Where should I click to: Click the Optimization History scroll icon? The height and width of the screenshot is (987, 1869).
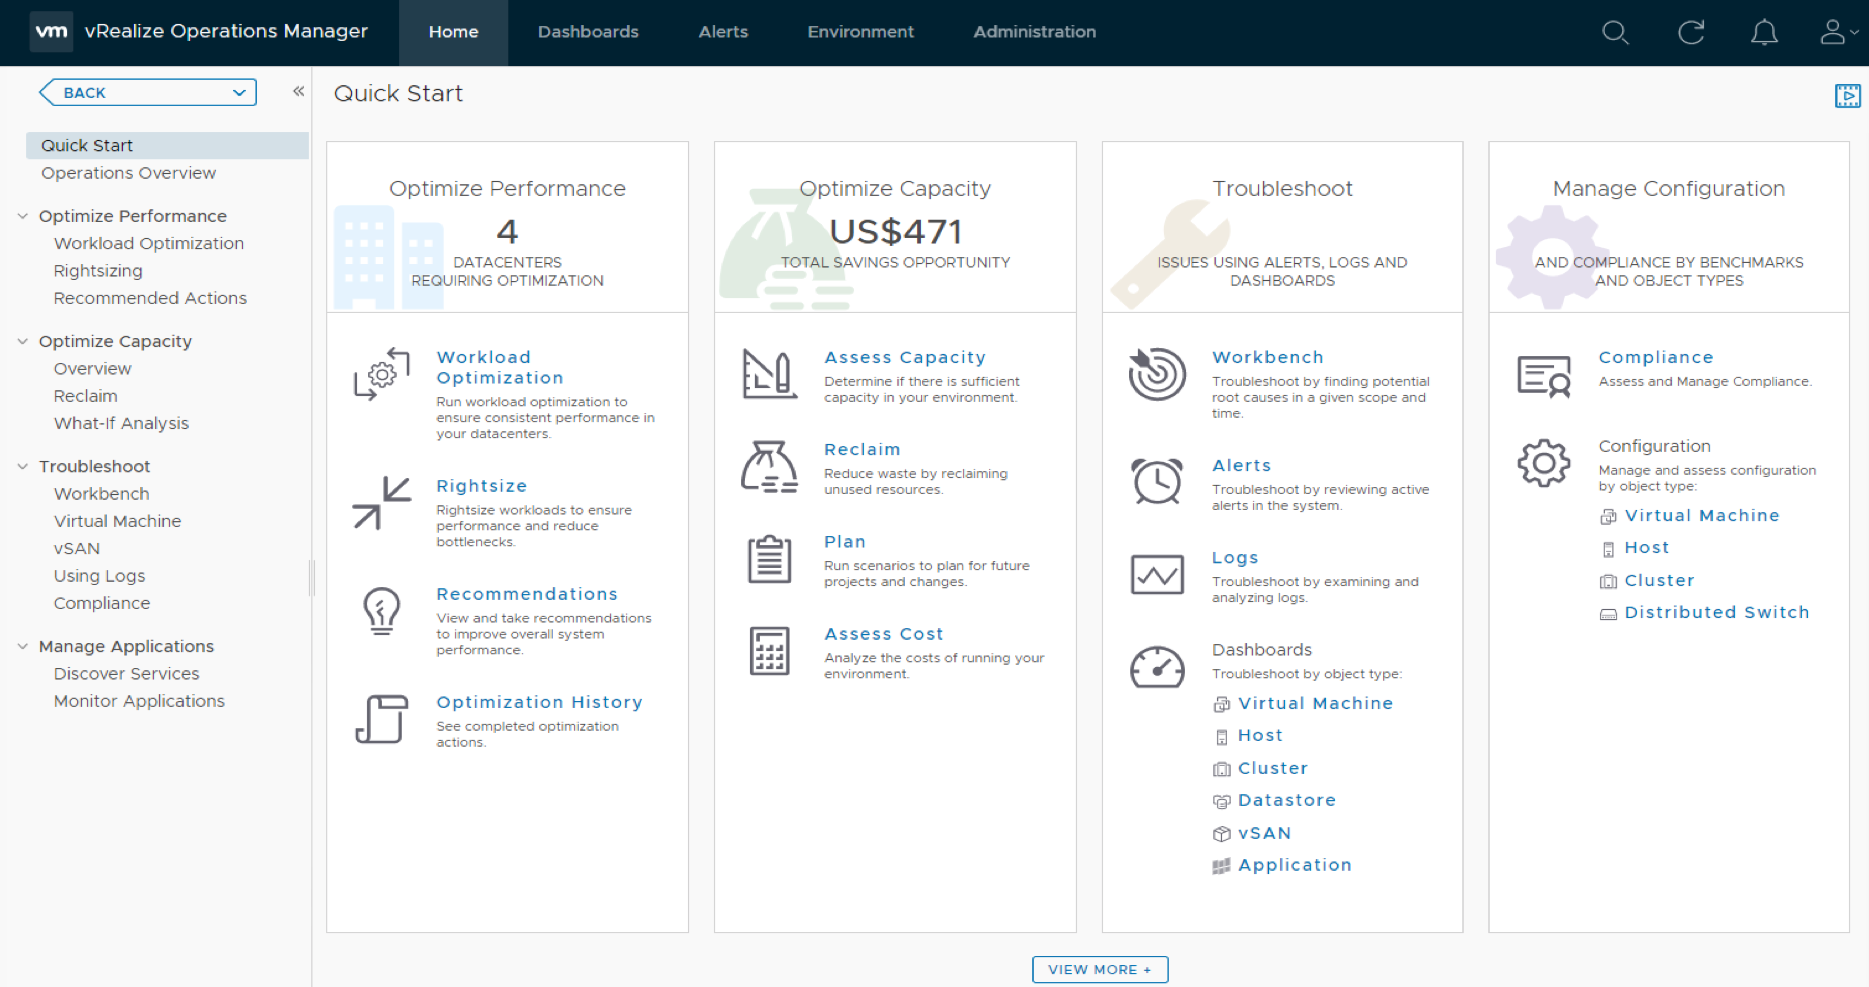click(x=382, y=719)
